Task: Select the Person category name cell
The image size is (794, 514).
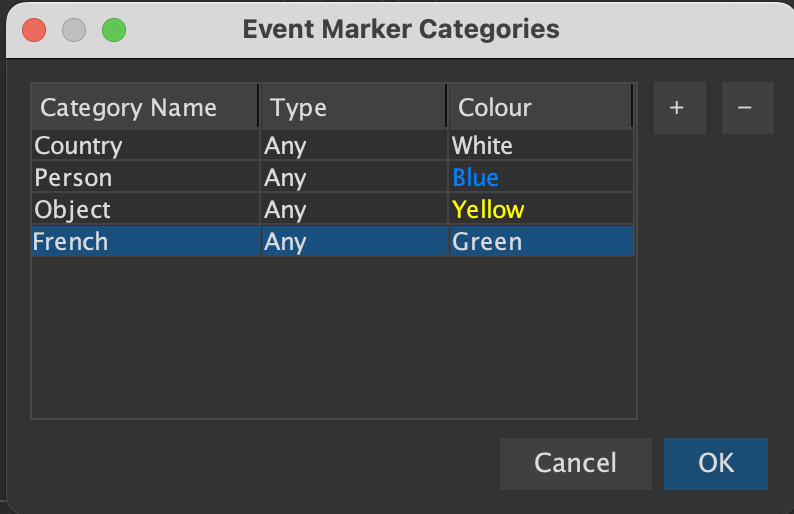Action: coord(145,178)
